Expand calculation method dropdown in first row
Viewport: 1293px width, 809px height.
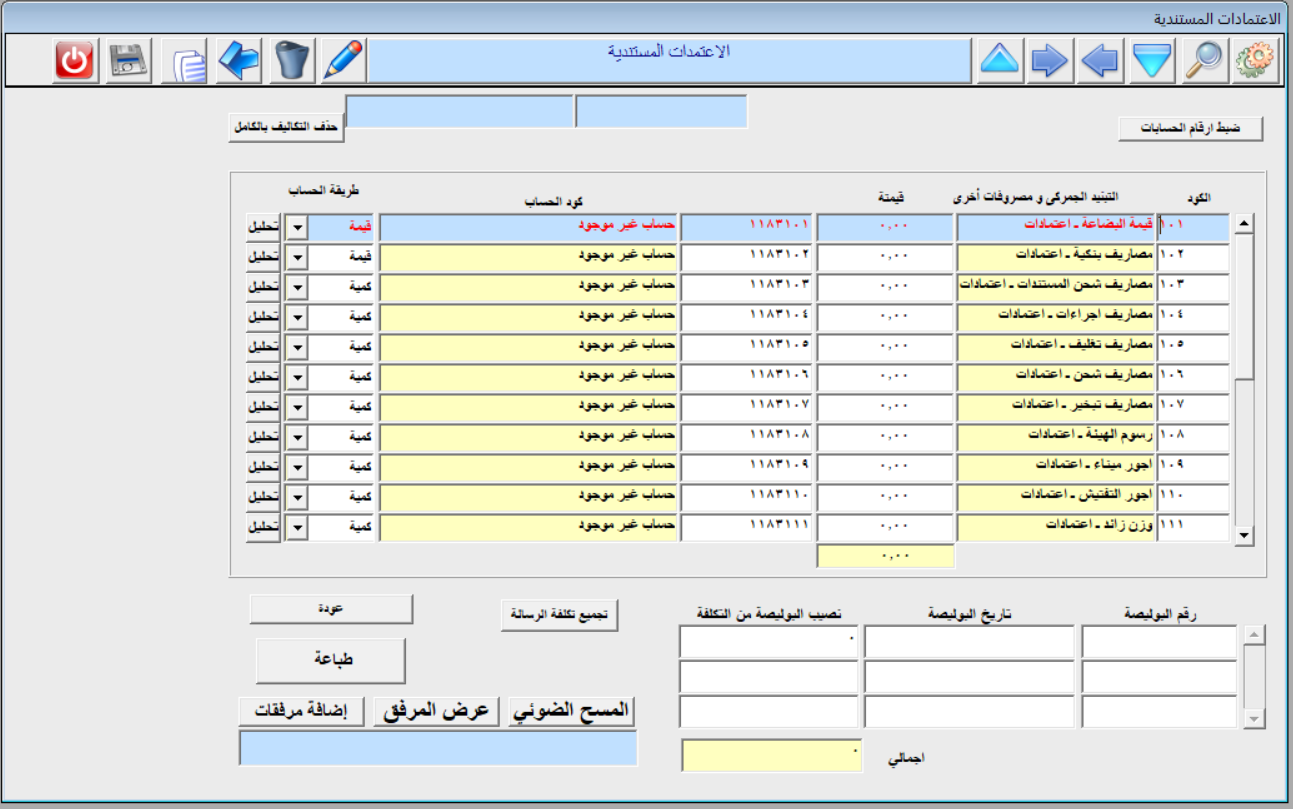pos(297,228)
